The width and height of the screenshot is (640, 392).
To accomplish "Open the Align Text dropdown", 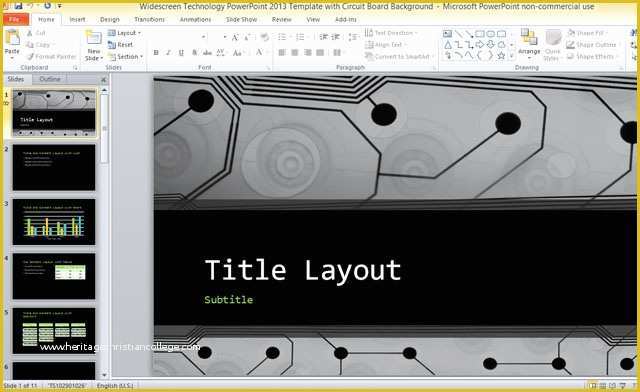I will (x=386, y=45).
